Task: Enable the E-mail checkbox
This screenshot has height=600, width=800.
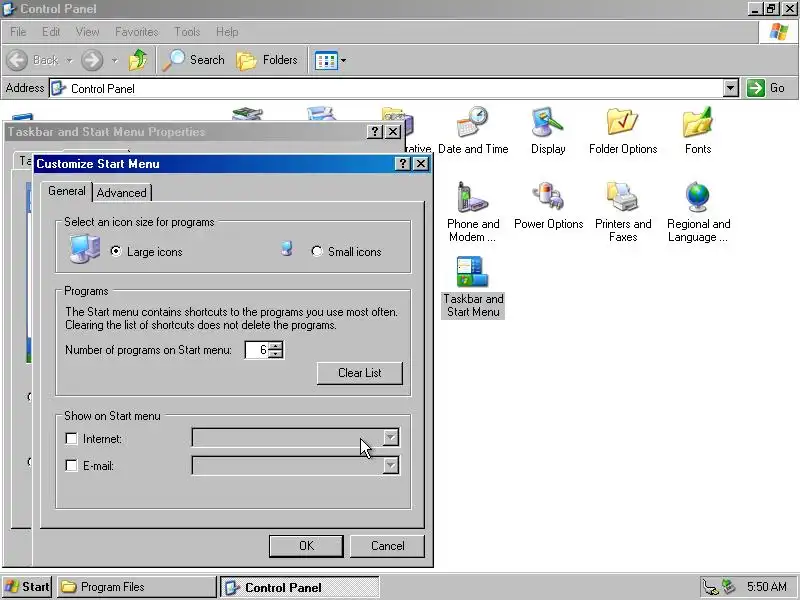Action: click(x=71, y=466)
